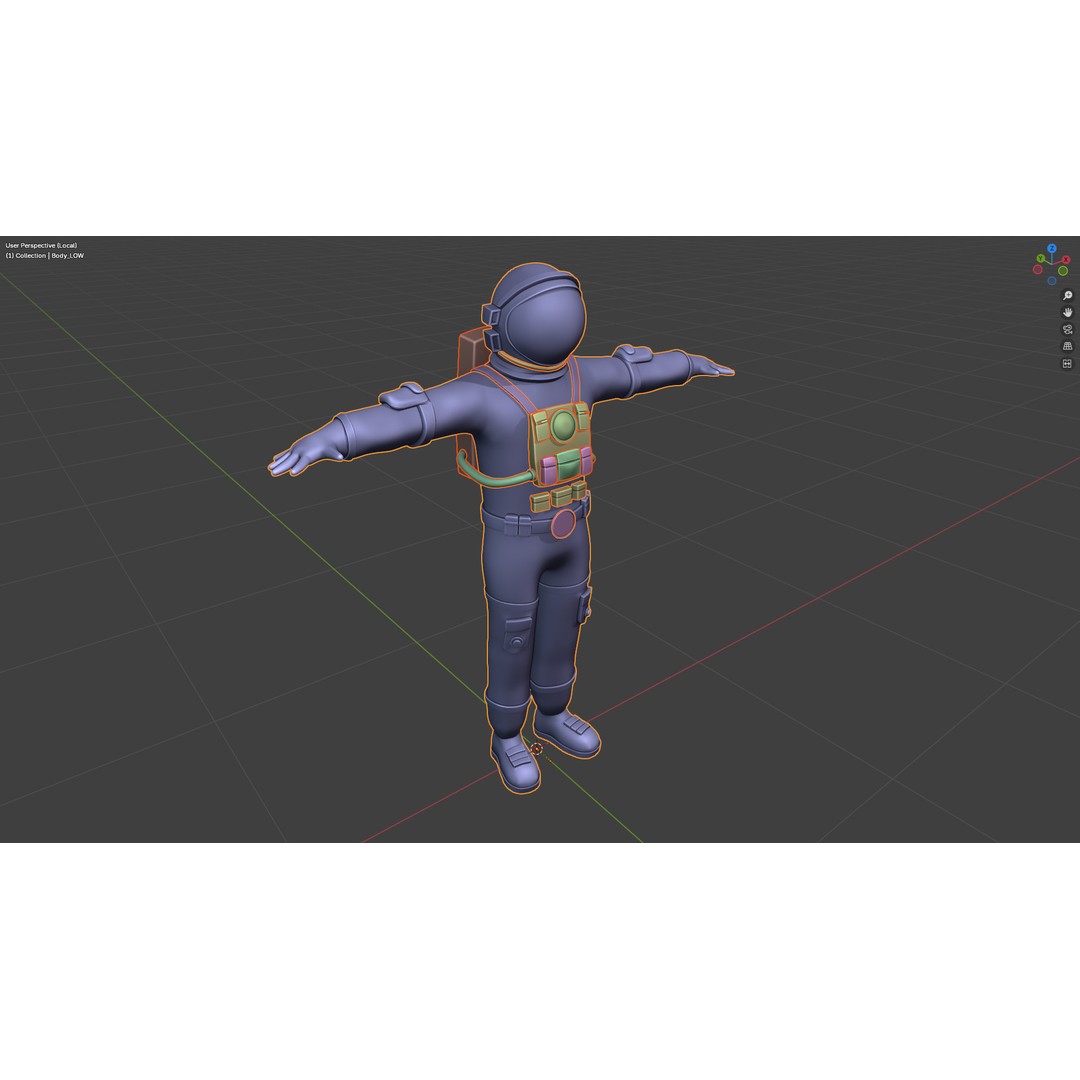Click the green Y axis on navigation gizmo

pos(1040,258)
